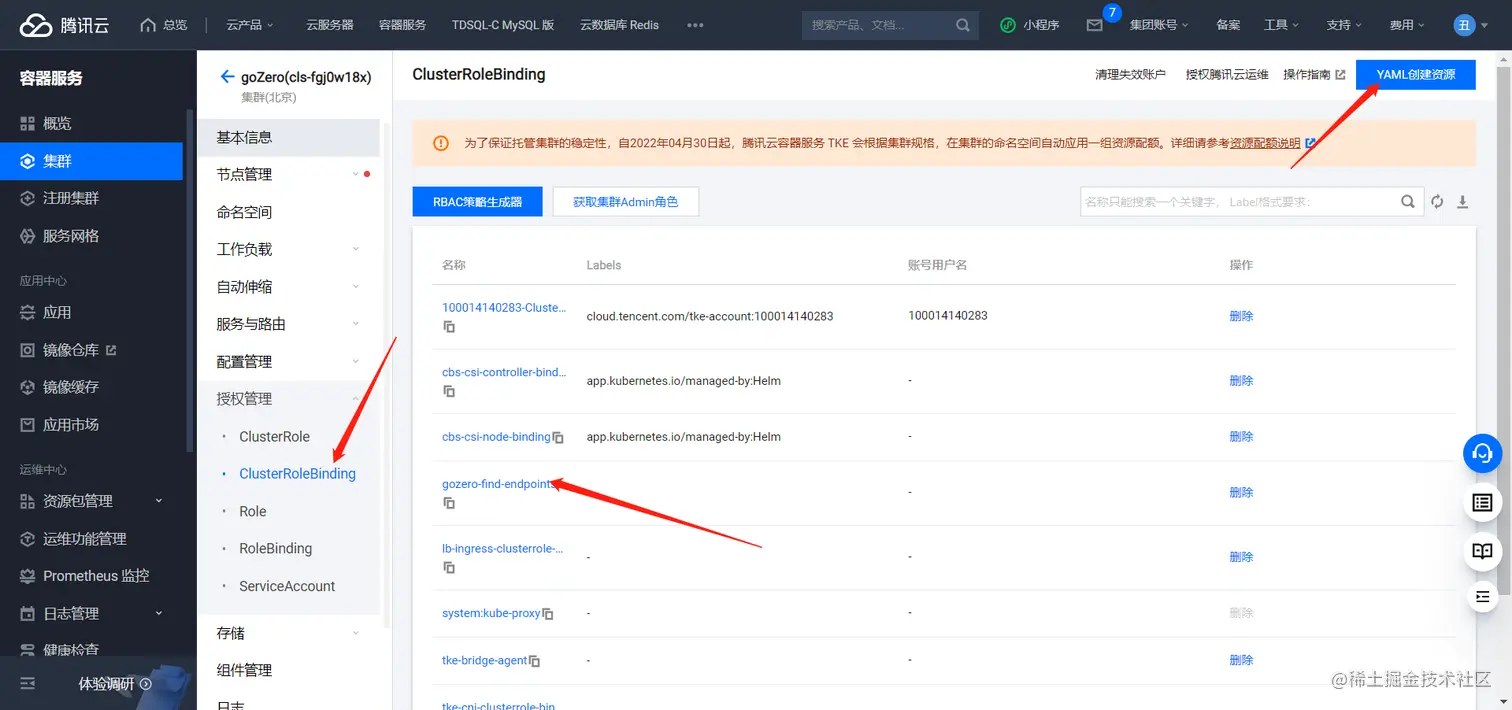Click 获取集群Admin角色 button
The image size is (1512, 710).
coord(626,202)
